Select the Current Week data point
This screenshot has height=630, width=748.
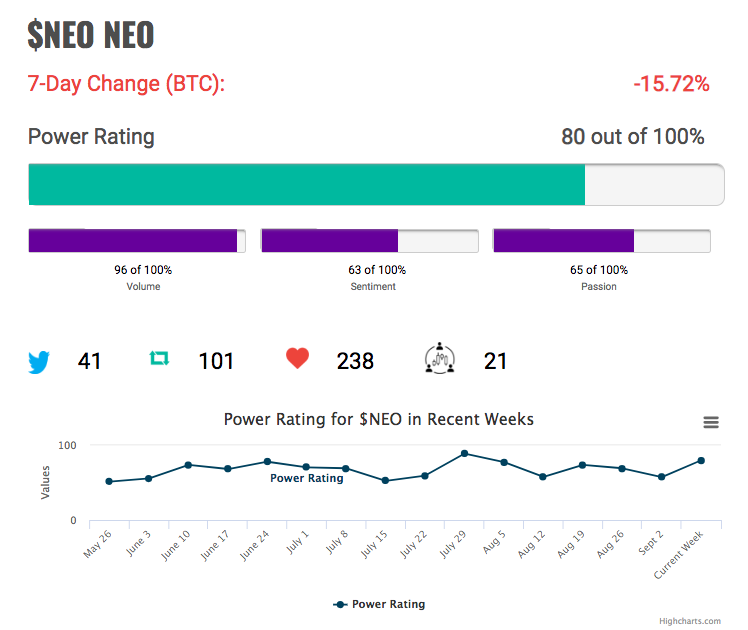(701, 461)
